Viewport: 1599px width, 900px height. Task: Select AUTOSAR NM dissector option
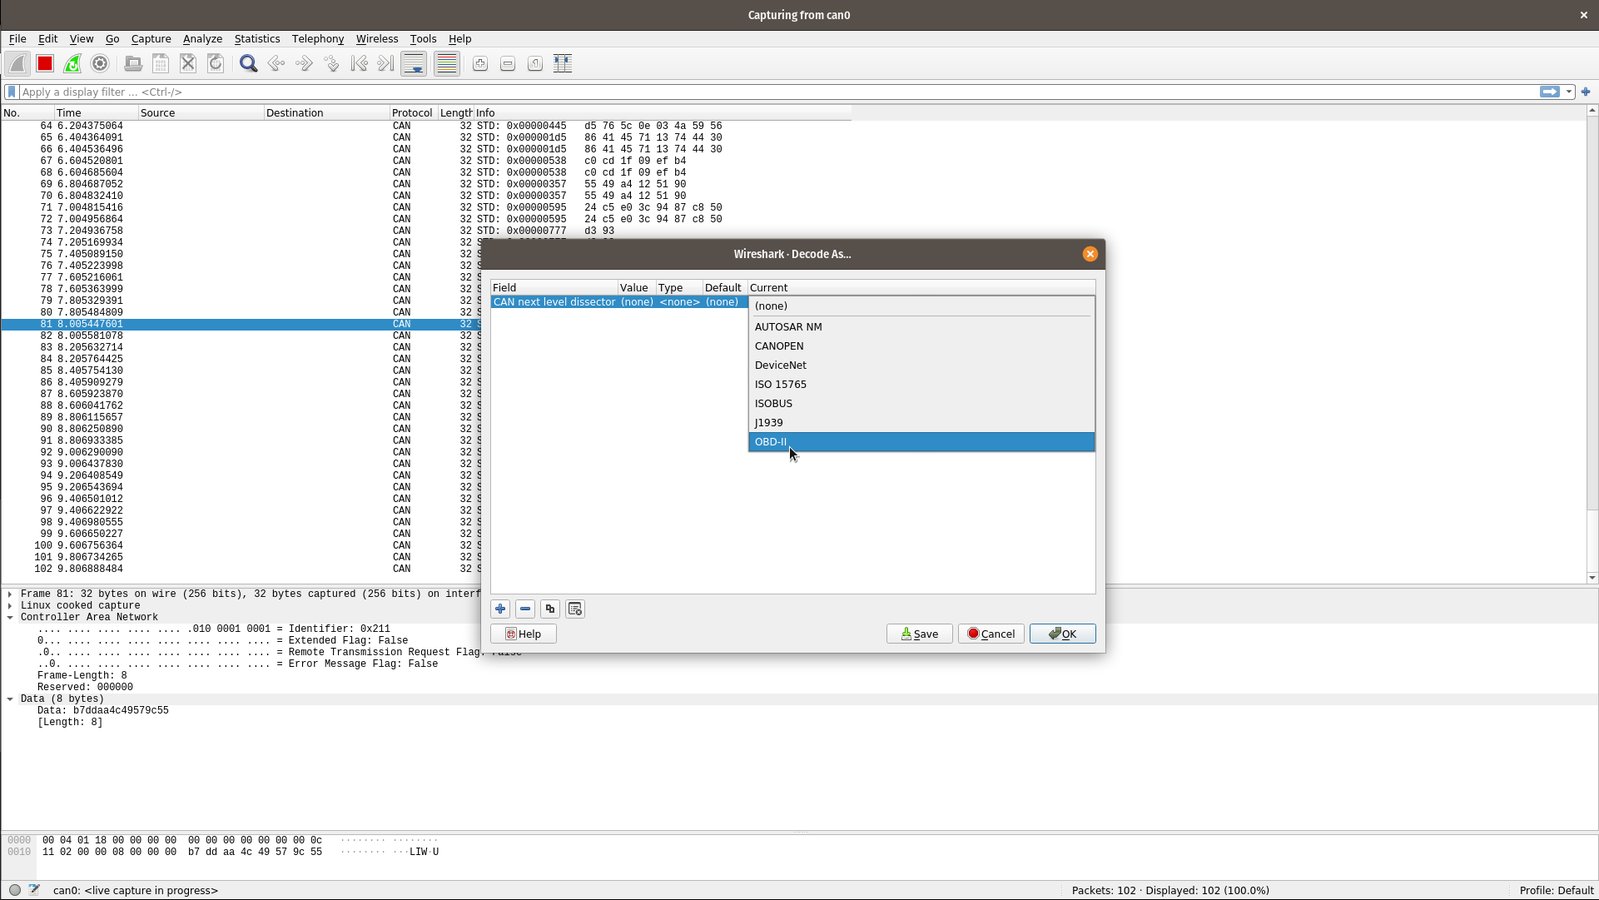pos(921,327)
